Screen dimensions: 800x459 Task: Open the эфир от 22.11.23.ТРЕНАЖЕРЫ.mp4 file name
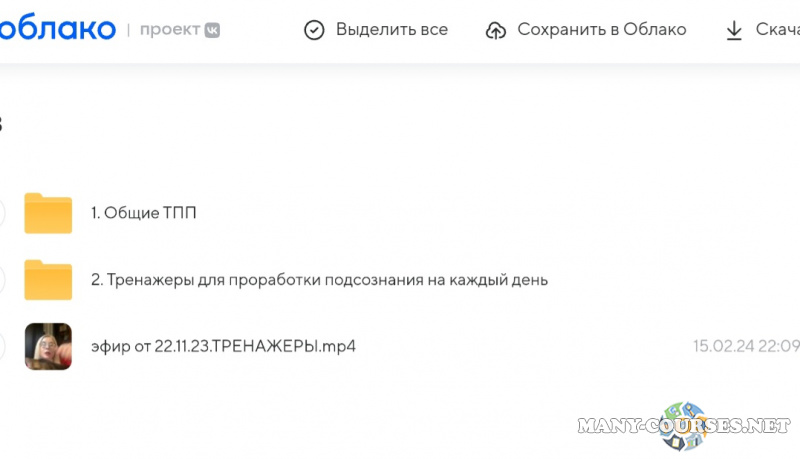tap(223, 346)
